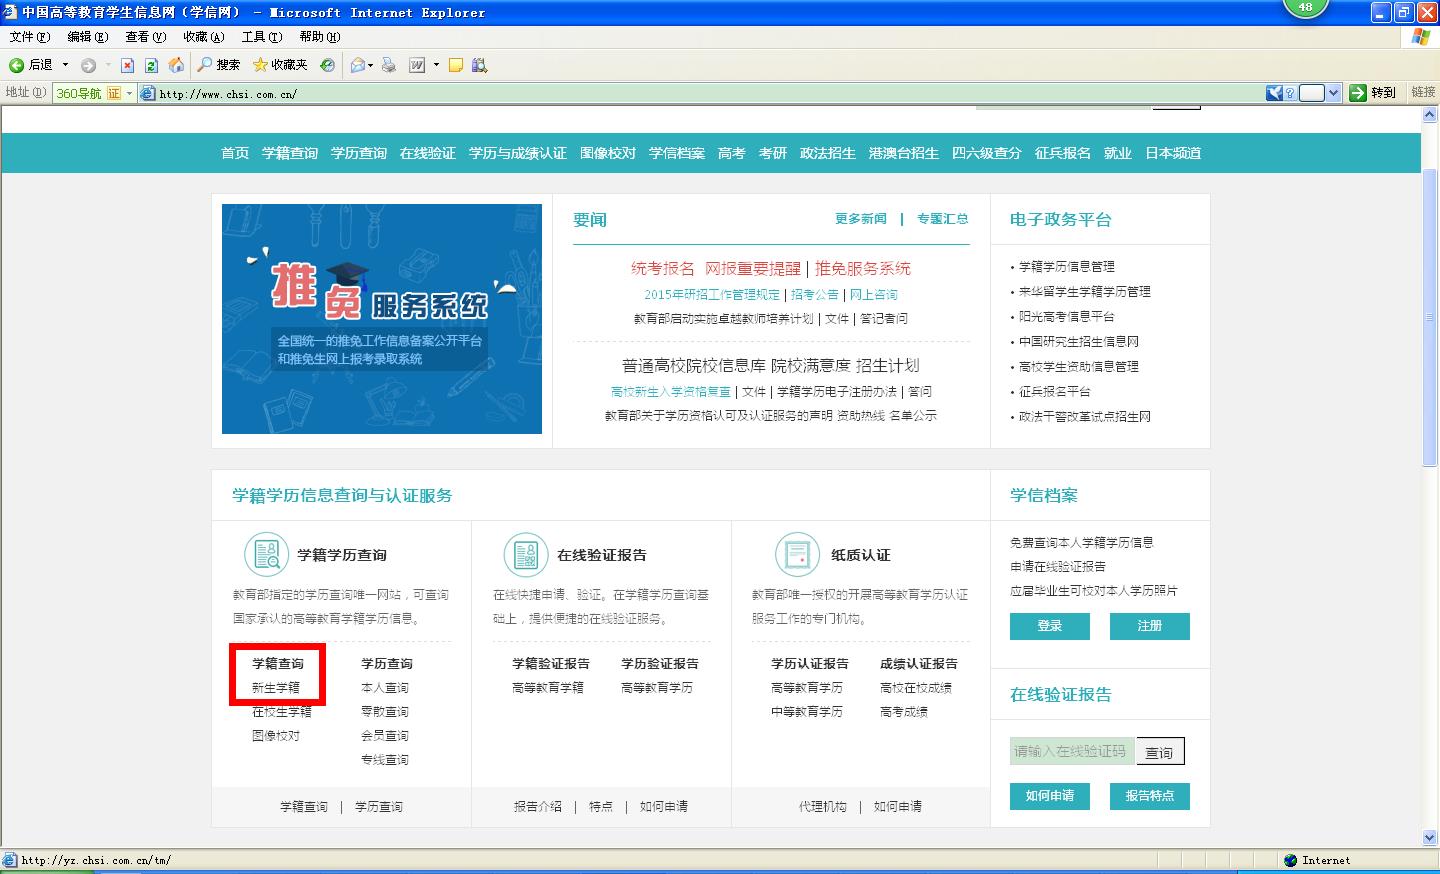This screenshot has height=874, width=1440.
Task: Open the 收藏夹 favorites star button
Action: tap(280, 65)
